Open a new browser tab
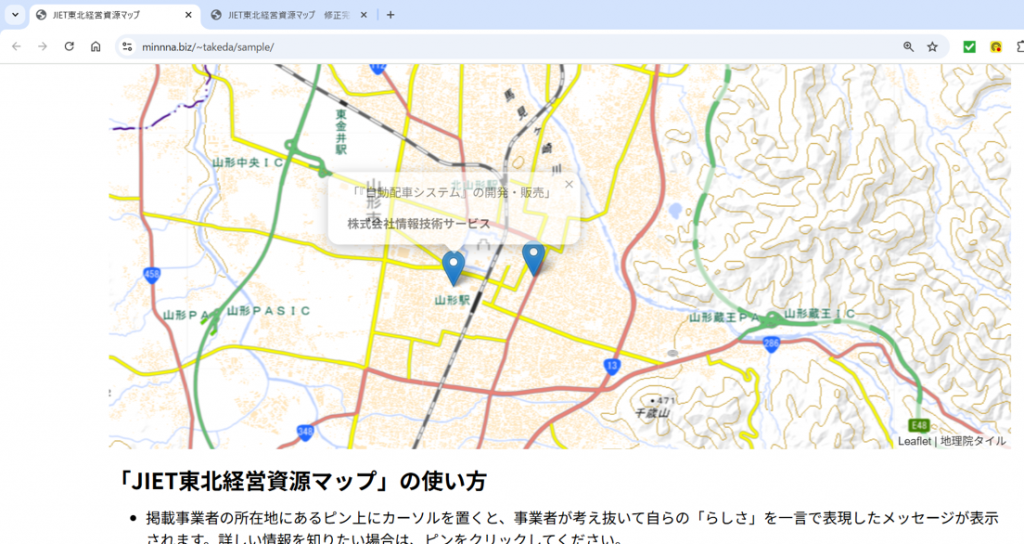This screenshot has height=544, width=1024. [x=390, y=15]
